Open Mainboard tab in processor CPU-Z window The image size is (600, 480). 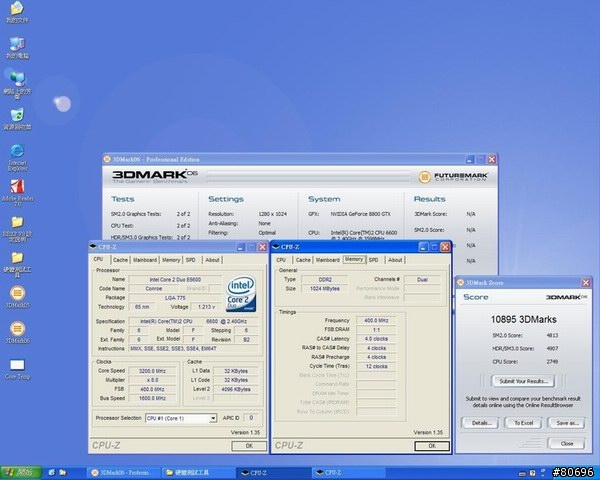tap(145, 260)
